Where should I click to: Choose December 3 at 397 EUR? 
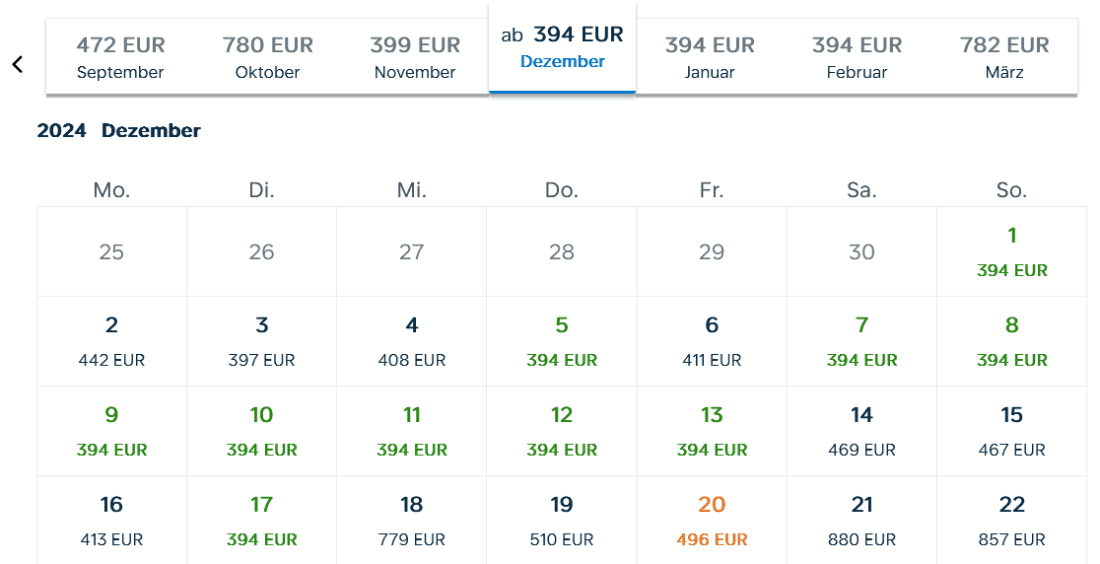tap(262, 341)
